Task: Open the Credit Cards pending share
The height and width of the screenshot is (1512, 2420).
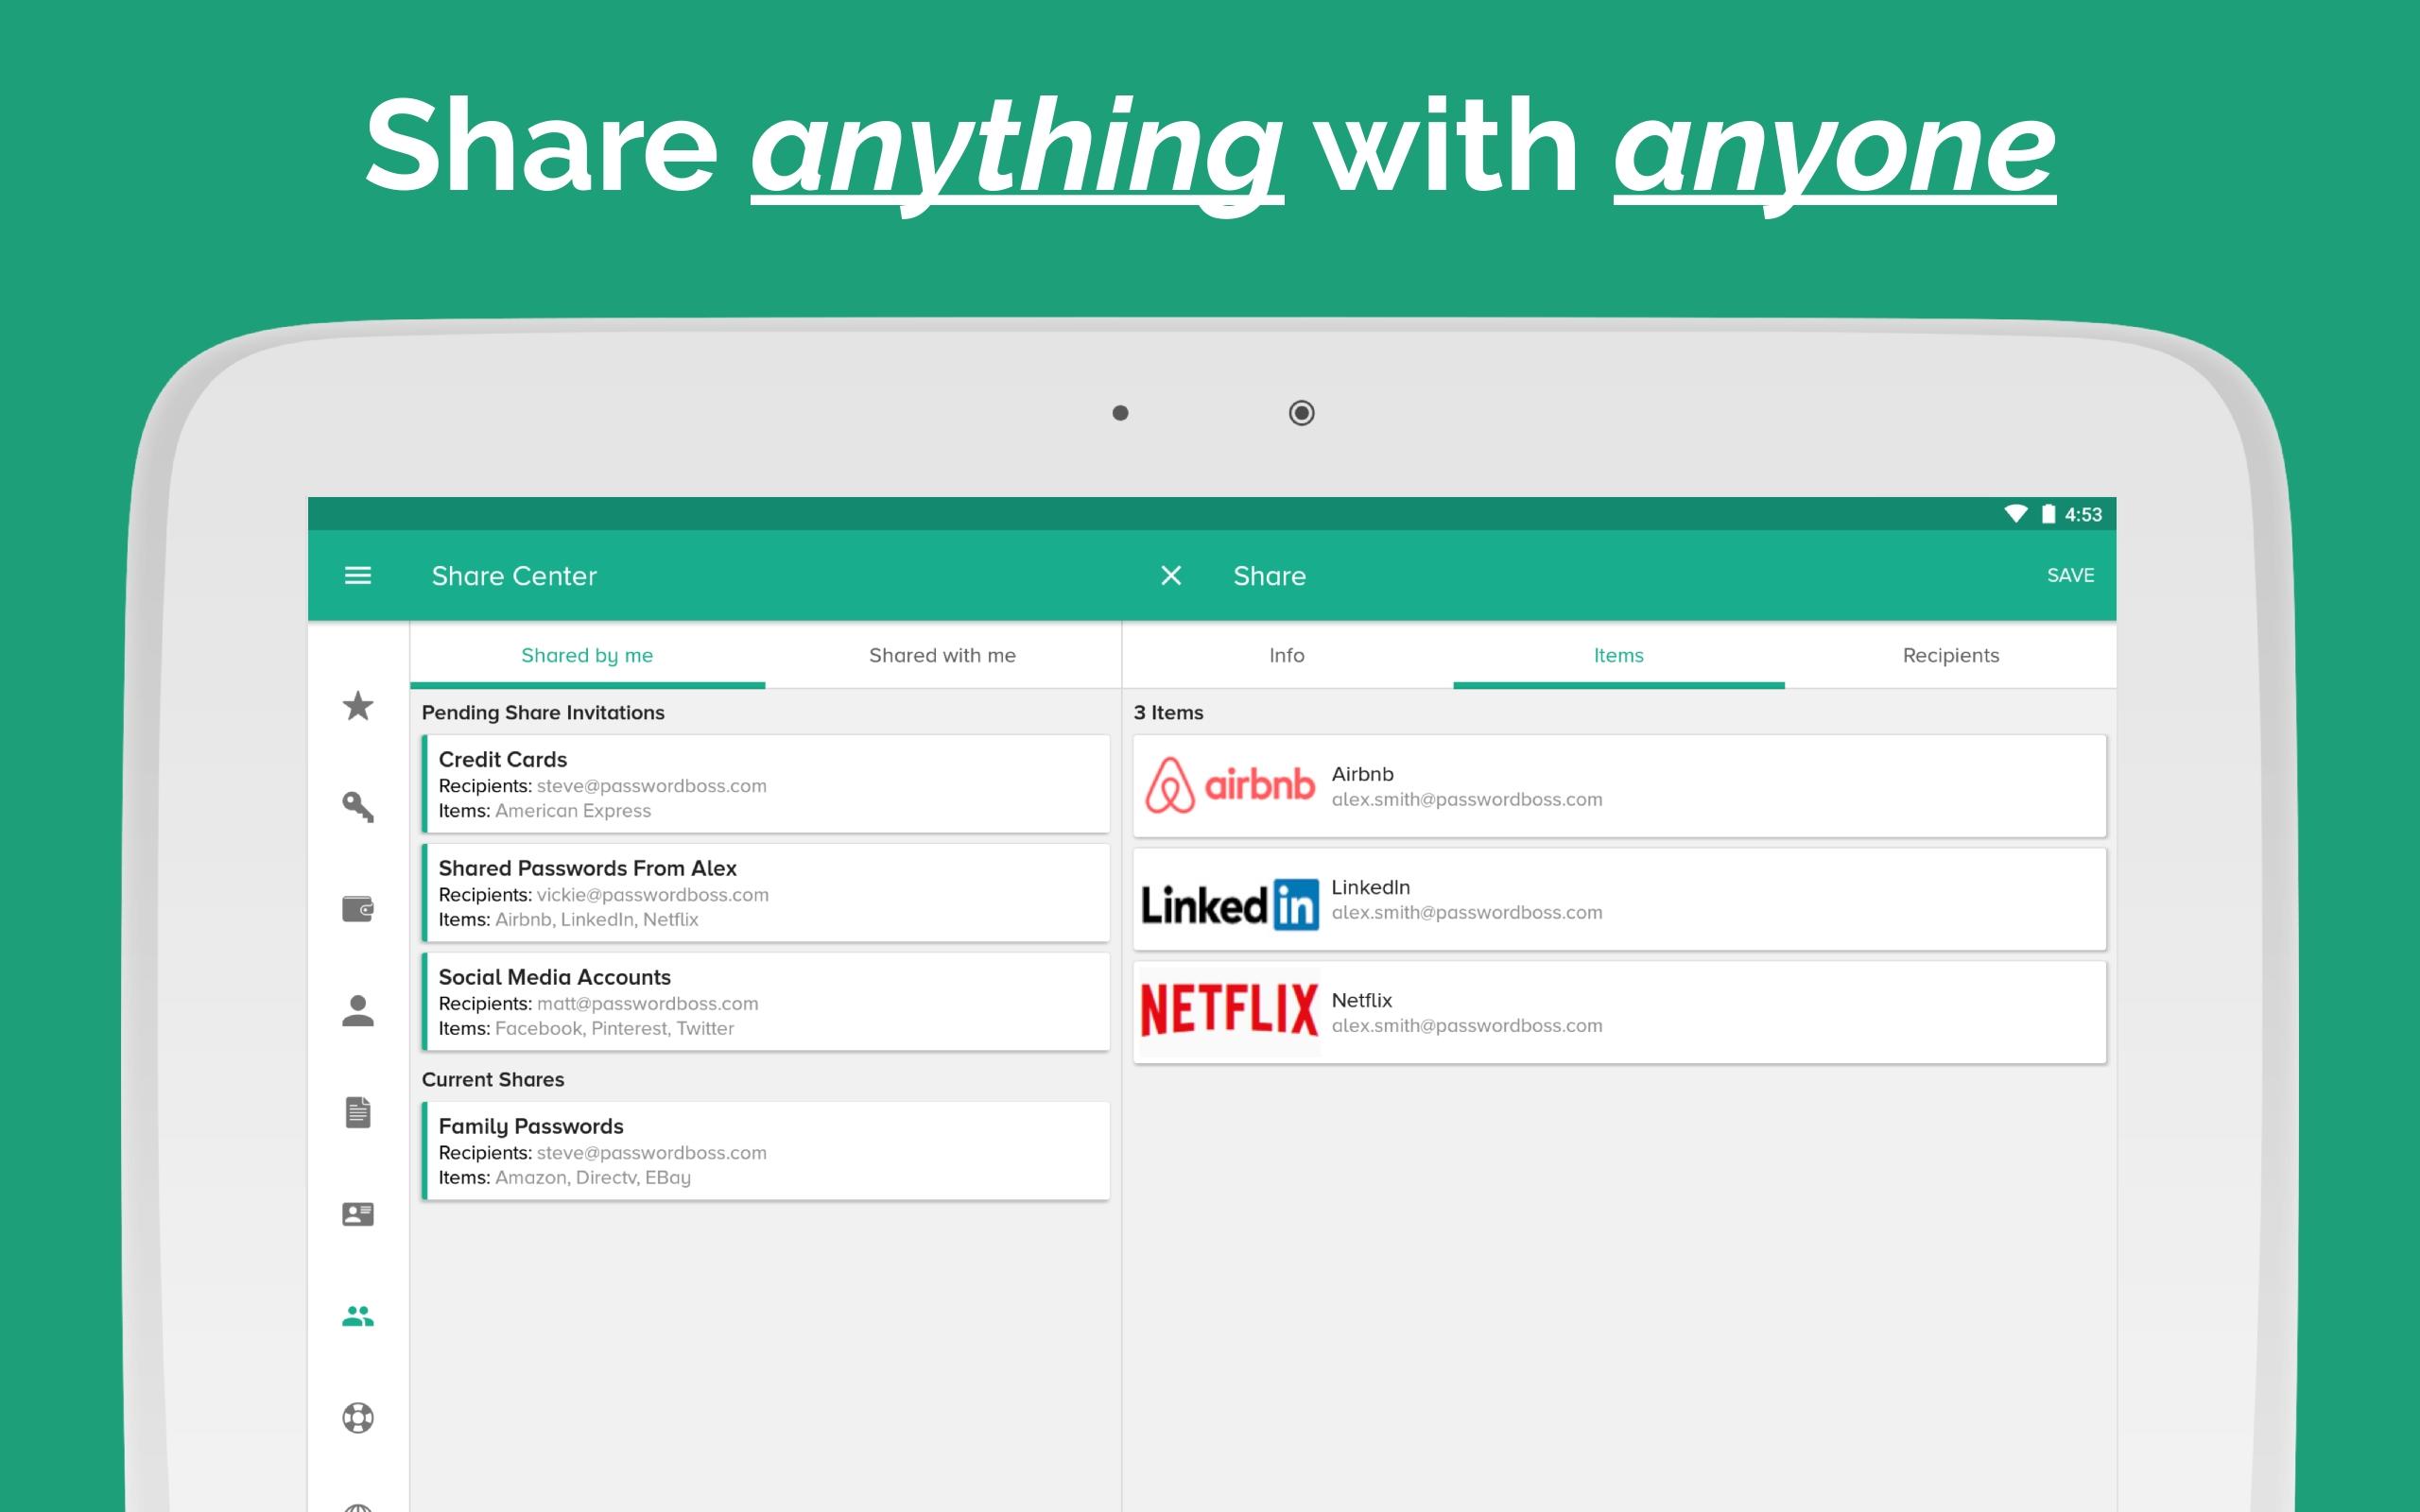Action: pyautogui.click(x=766, y=784)
